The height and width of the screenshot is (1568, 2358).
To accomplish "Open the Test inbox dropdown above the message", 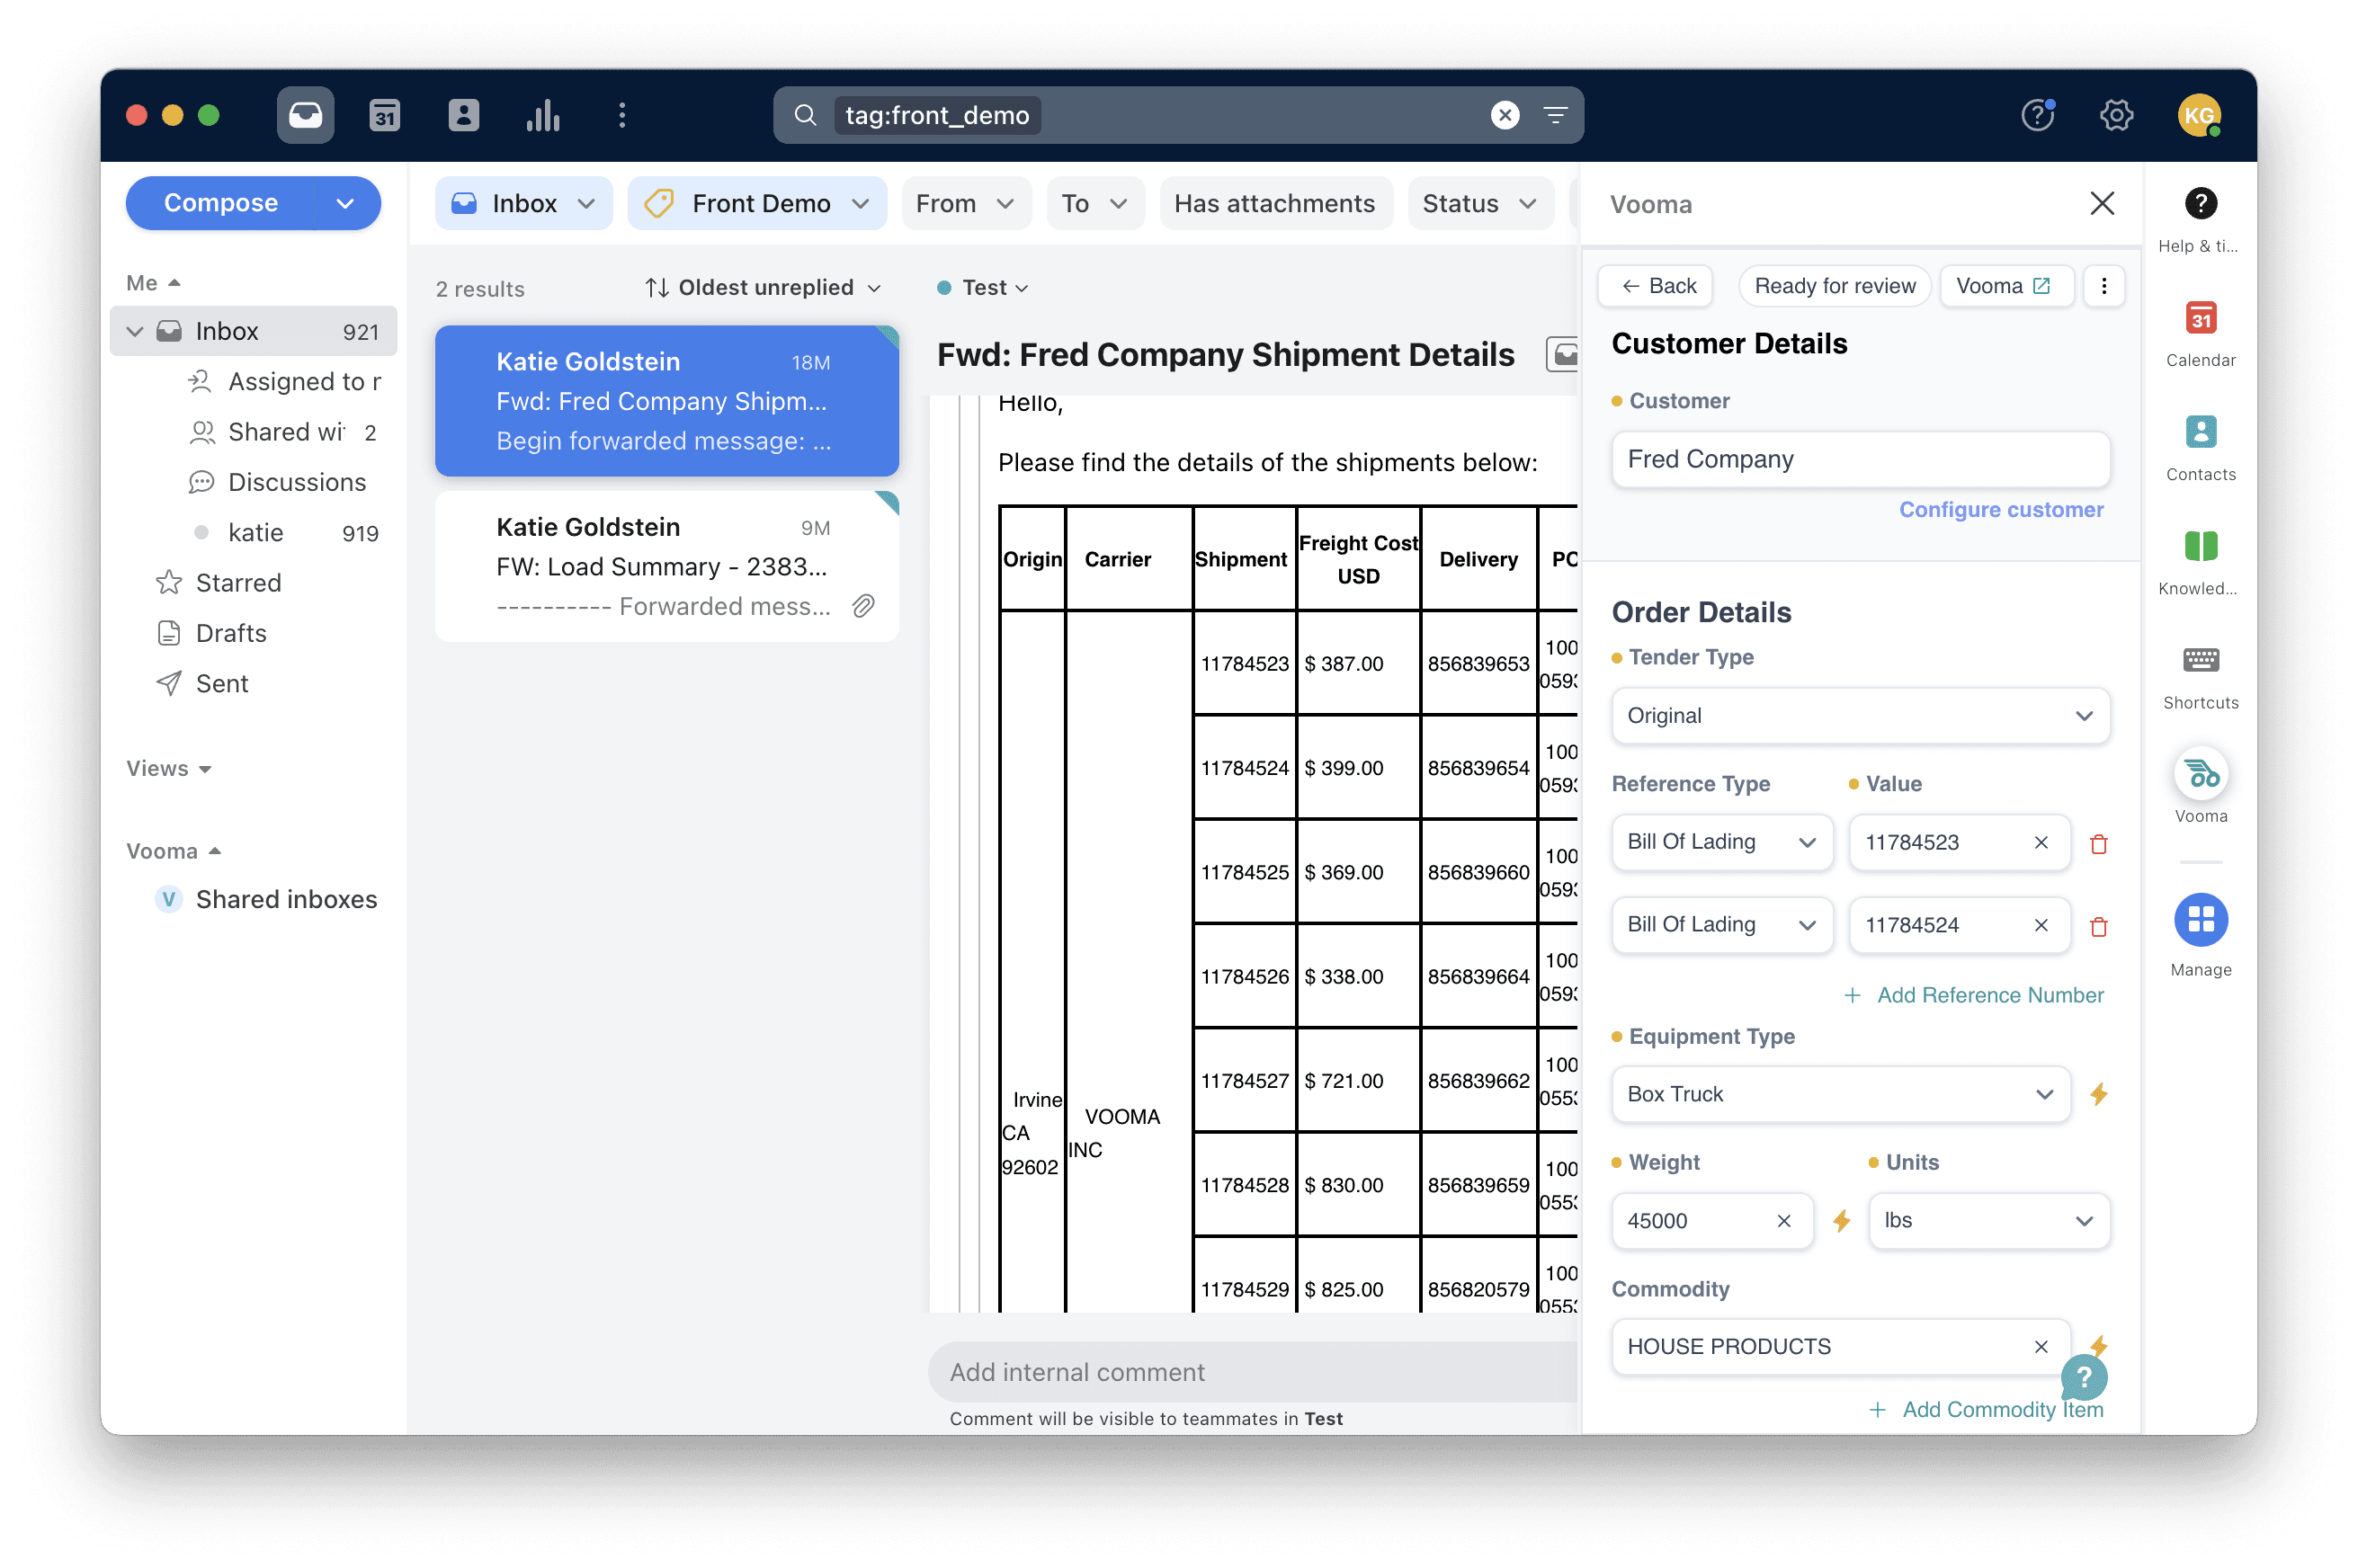I will (x=984, y=288).
